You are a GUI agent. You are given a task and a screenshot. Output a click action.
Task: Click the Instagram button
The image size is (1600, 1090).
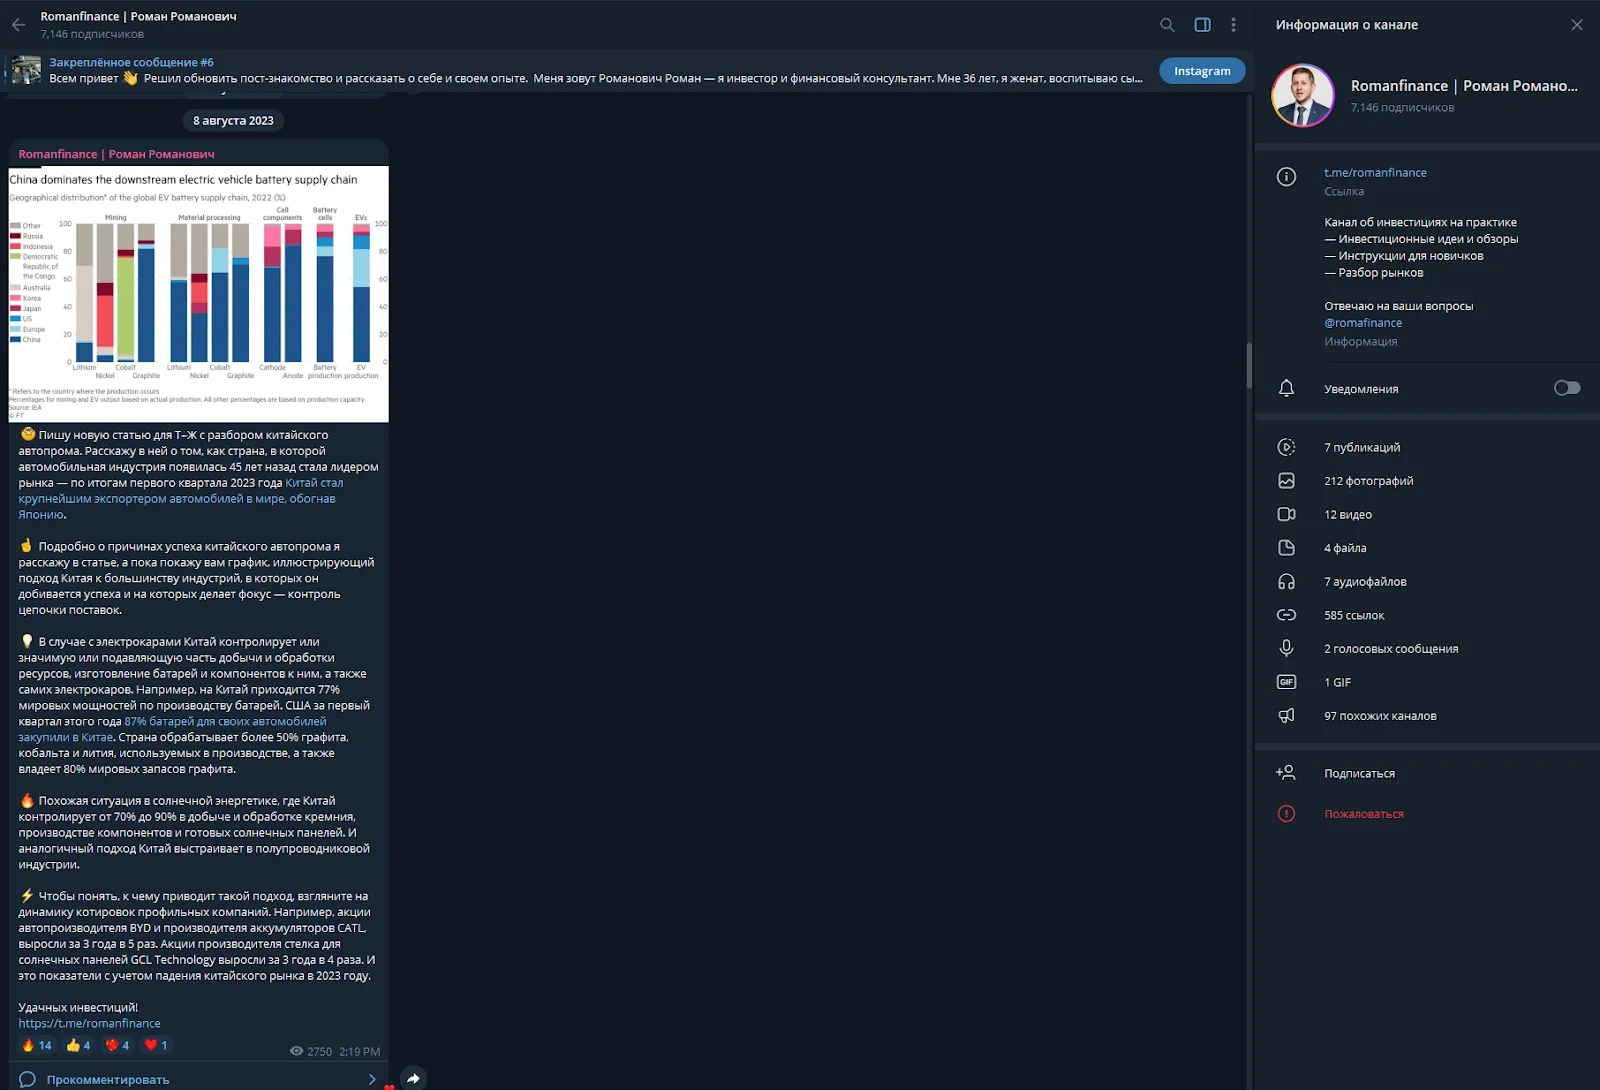tap(1202, 71)
